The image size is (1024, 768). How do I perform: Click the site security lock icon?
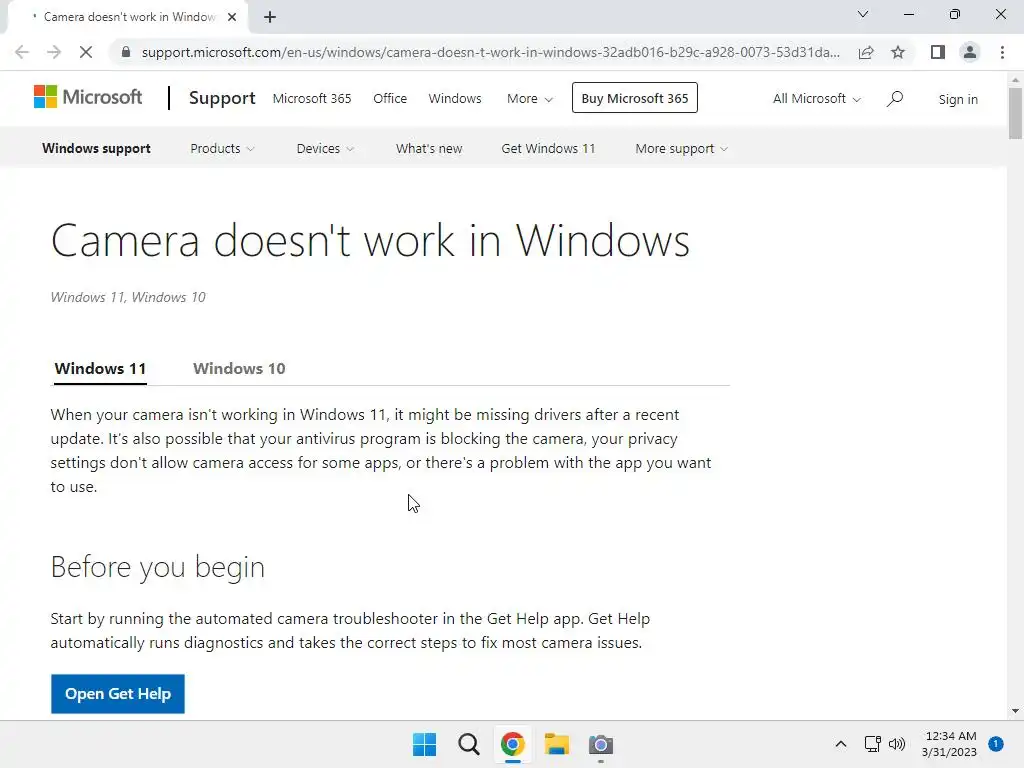pyautogui.click(x=126, y=52)
